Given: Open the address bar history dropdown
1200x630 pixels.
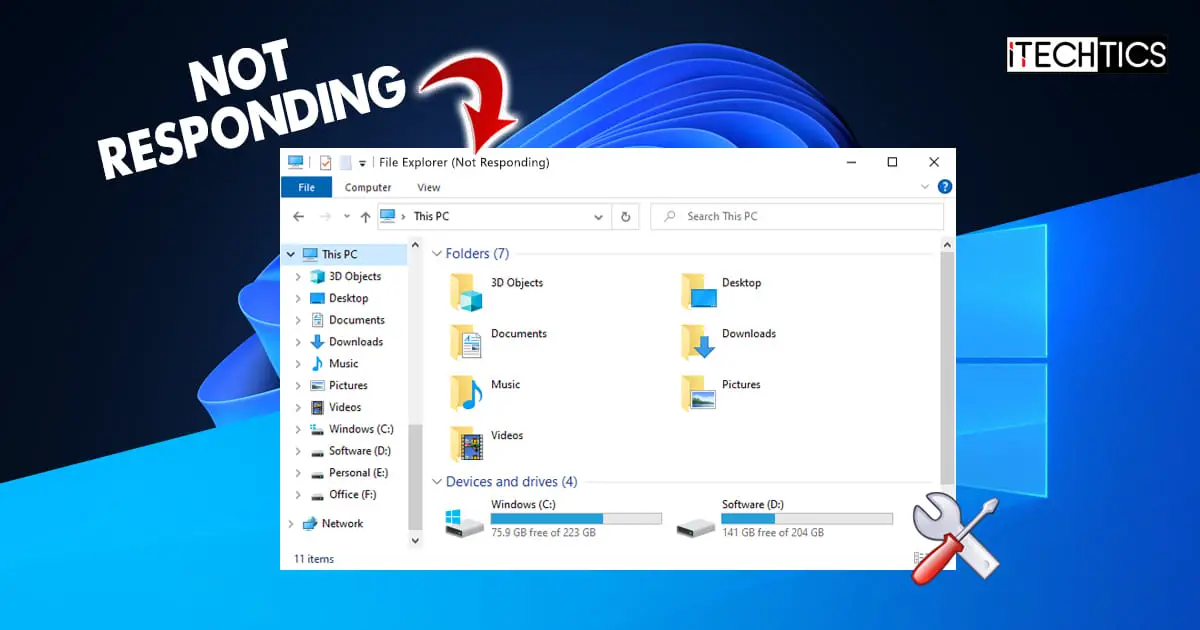Looking at the screenshot, I should click(598, 216).
